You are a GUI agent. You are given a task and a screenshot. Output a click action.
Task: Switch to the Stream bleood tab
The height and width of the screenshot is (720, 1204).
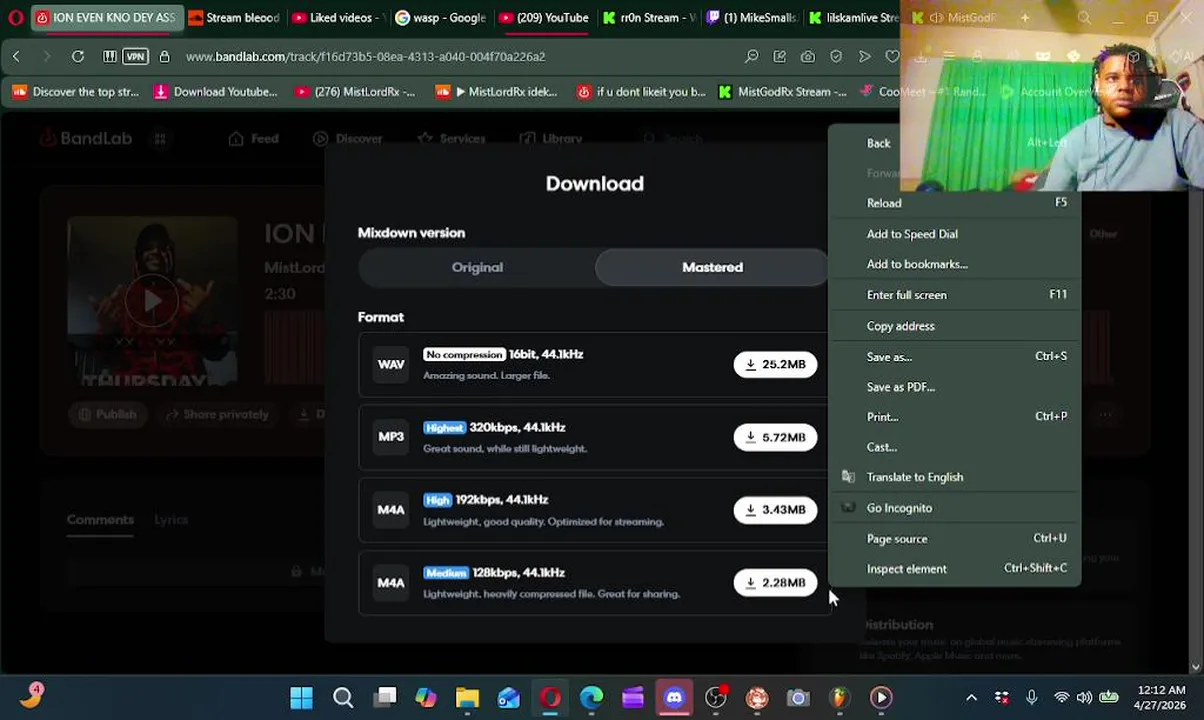coord(234,17)
